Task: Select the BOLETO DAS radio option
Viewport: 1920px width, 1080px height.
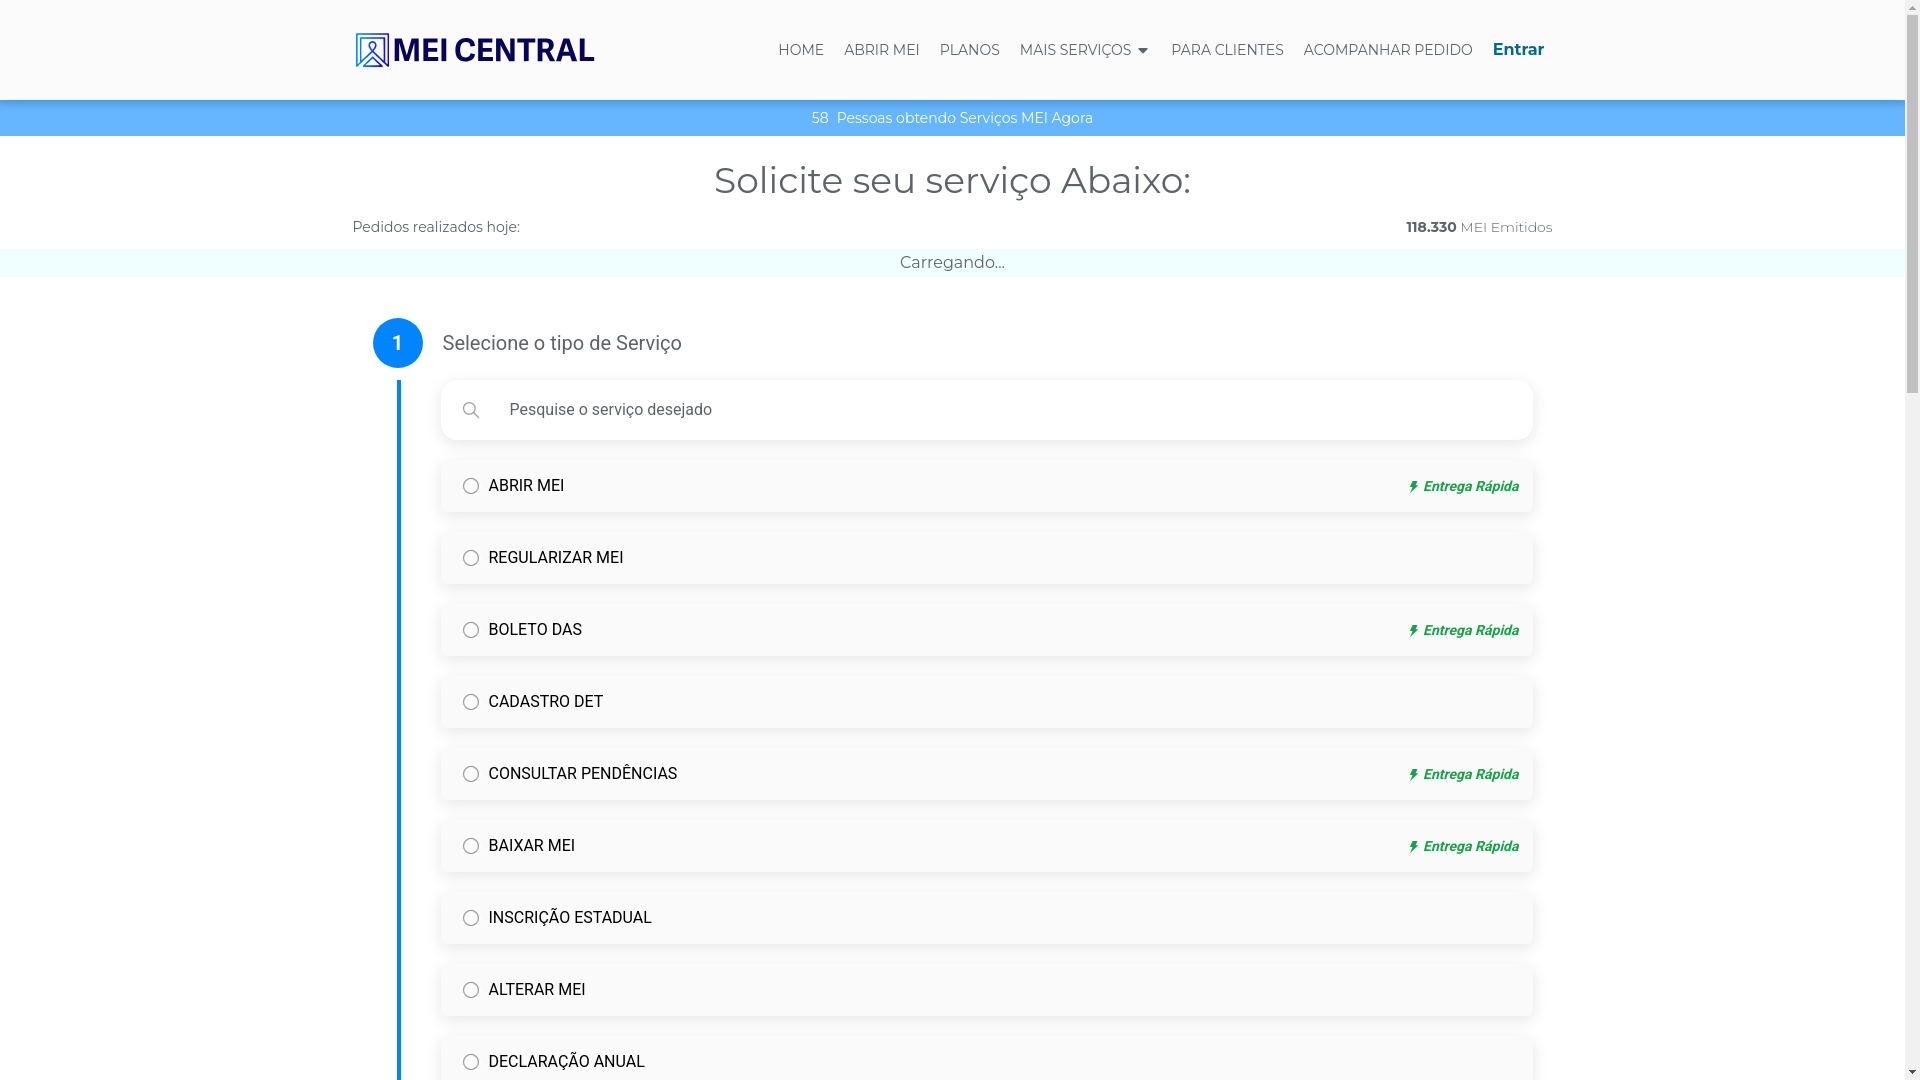Action: tap(471, 630)
